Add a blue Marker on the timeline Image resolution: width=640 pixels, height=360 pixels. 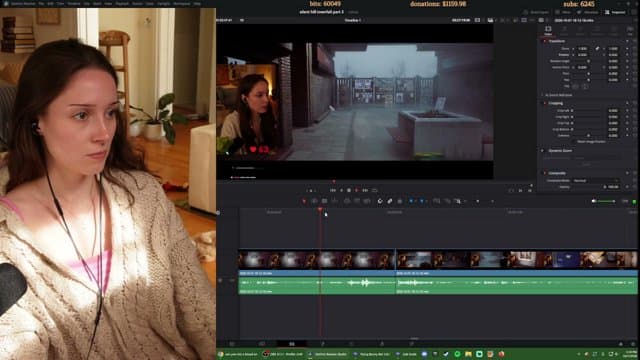click(422, 201)
